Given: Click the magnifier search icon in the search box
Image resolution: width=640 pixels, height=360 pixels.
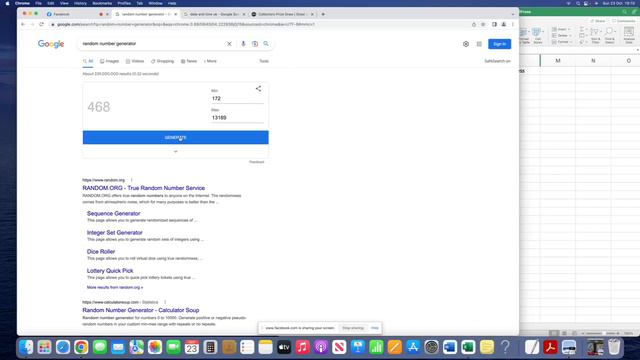Looking at the screenshot, I should coord(266,44).
